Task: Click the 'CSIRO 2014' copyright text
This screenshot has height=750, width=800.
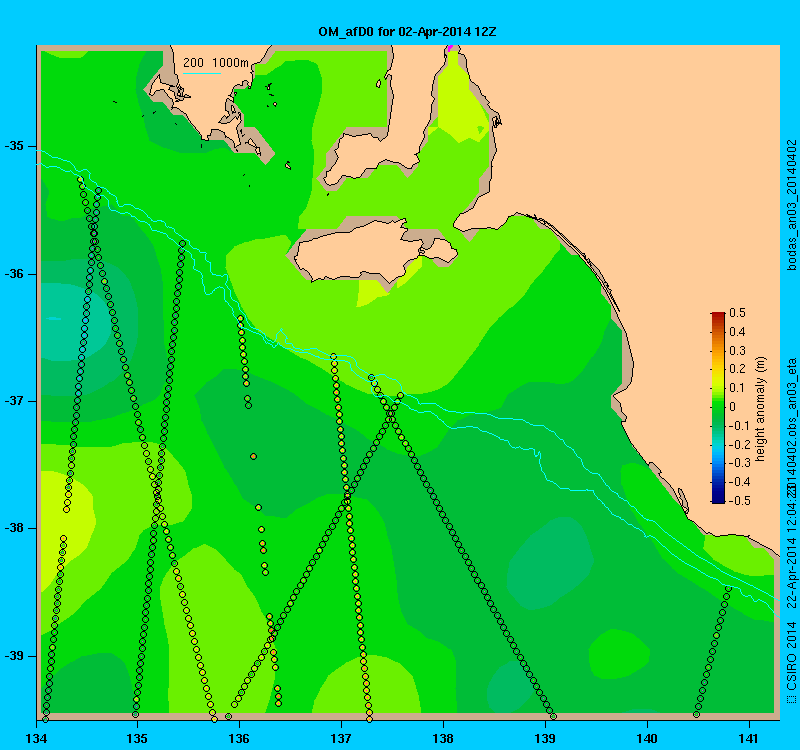Action: pos(791,656)
